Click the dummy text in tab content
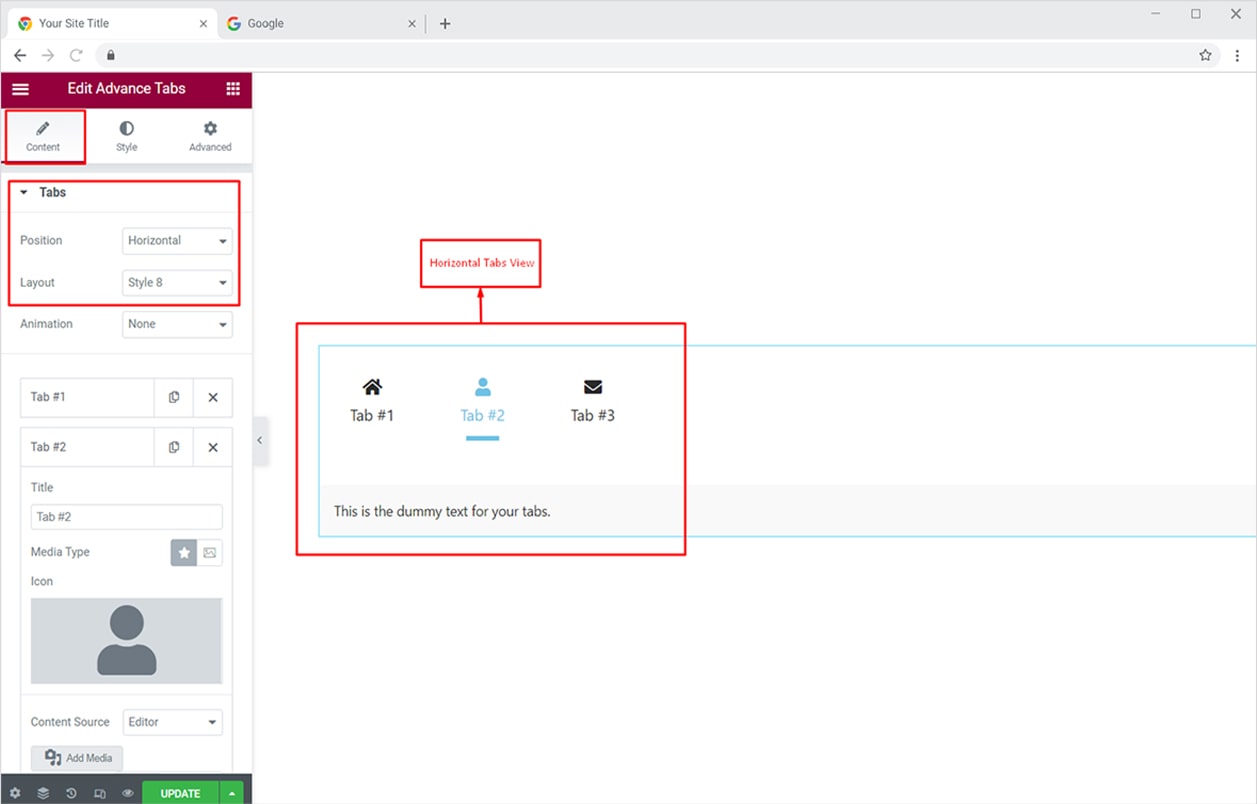Viewport: 1257px width, 804px height. click(x=442, y=512)
